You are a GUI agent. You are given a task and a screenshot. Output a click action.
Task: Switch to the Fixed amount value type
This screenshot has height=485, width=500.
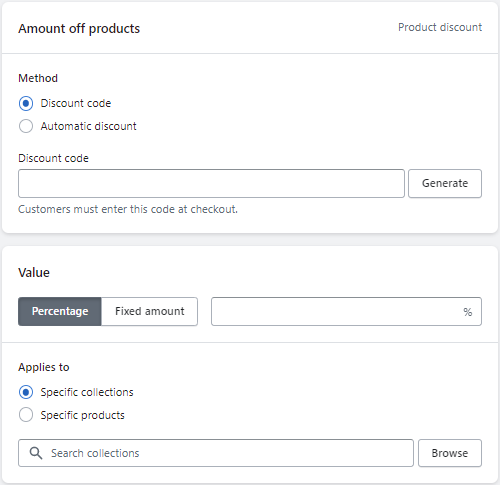point(150,311)
